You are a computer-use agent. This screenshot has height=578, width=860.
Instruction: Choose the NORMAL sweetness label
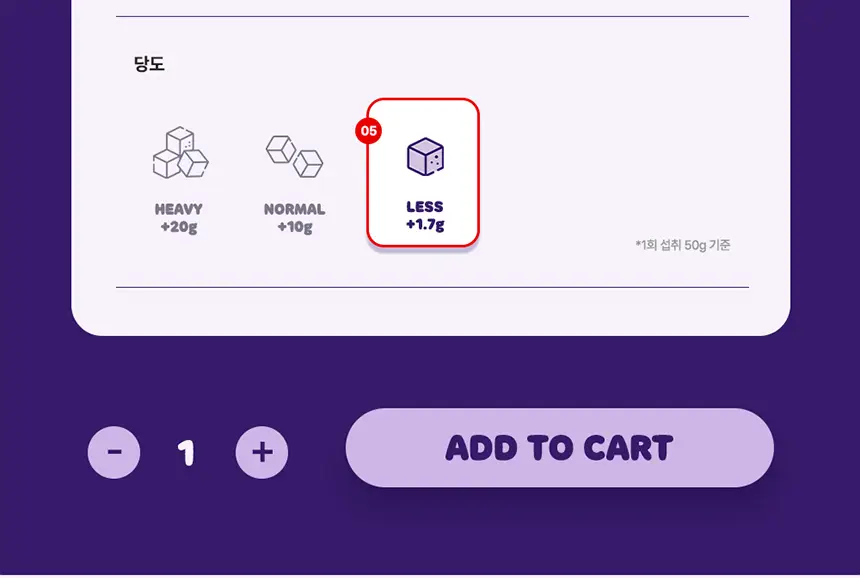295,209
